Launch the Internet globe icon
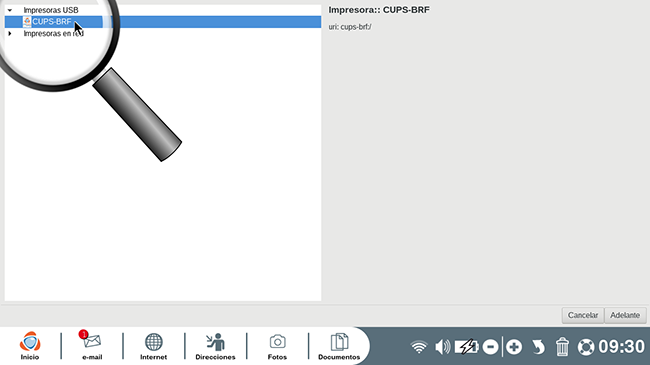 pyautogui.click(x=153, y=345)
